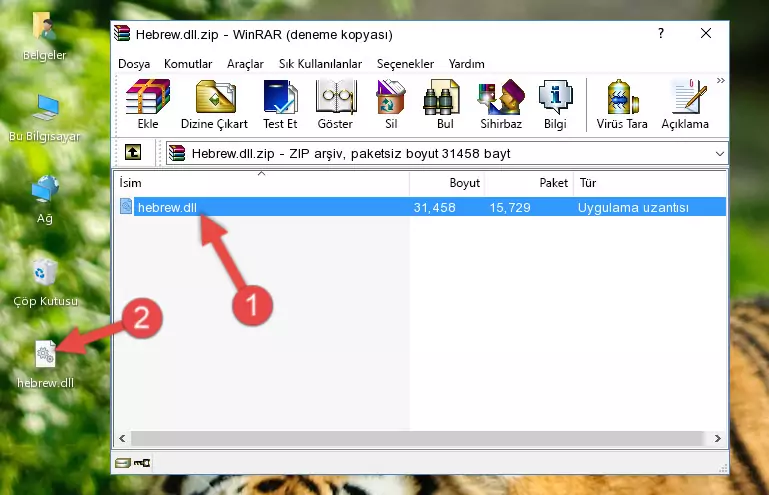
Task: Select hebrew.dll file on the desktop
Action: 45,365
